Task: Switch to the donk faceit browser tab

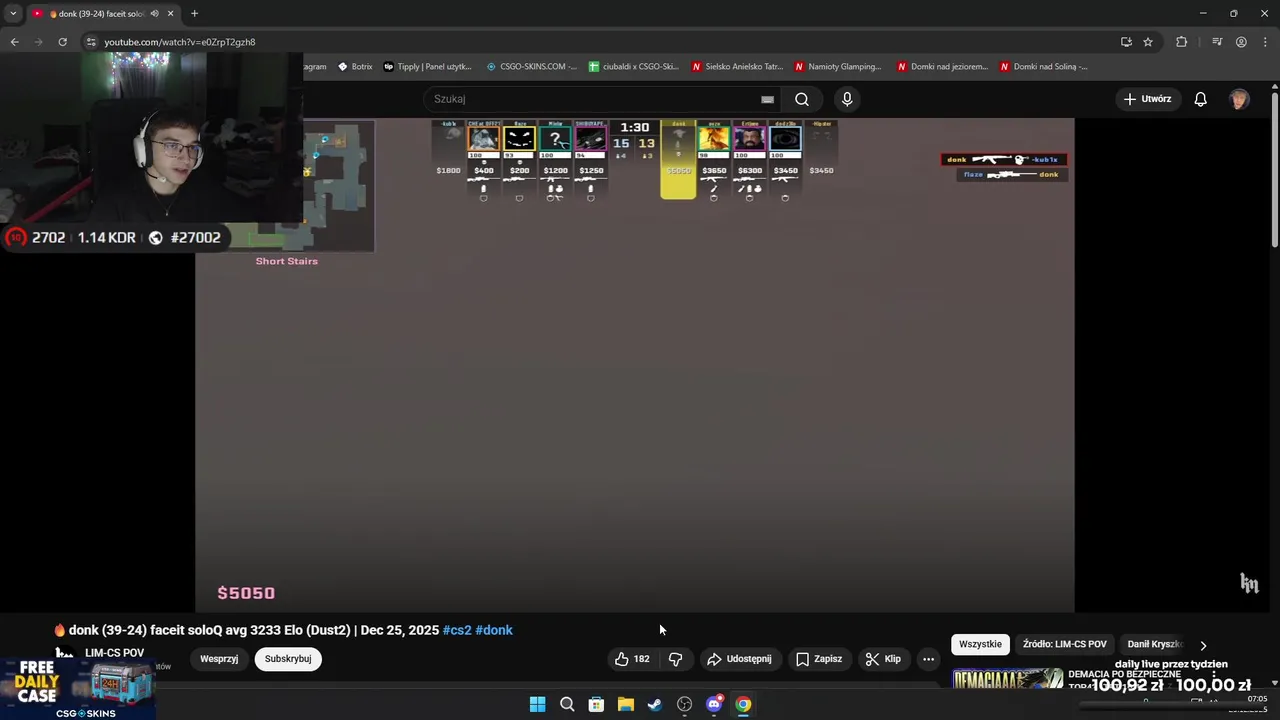Action: point(97,14)
